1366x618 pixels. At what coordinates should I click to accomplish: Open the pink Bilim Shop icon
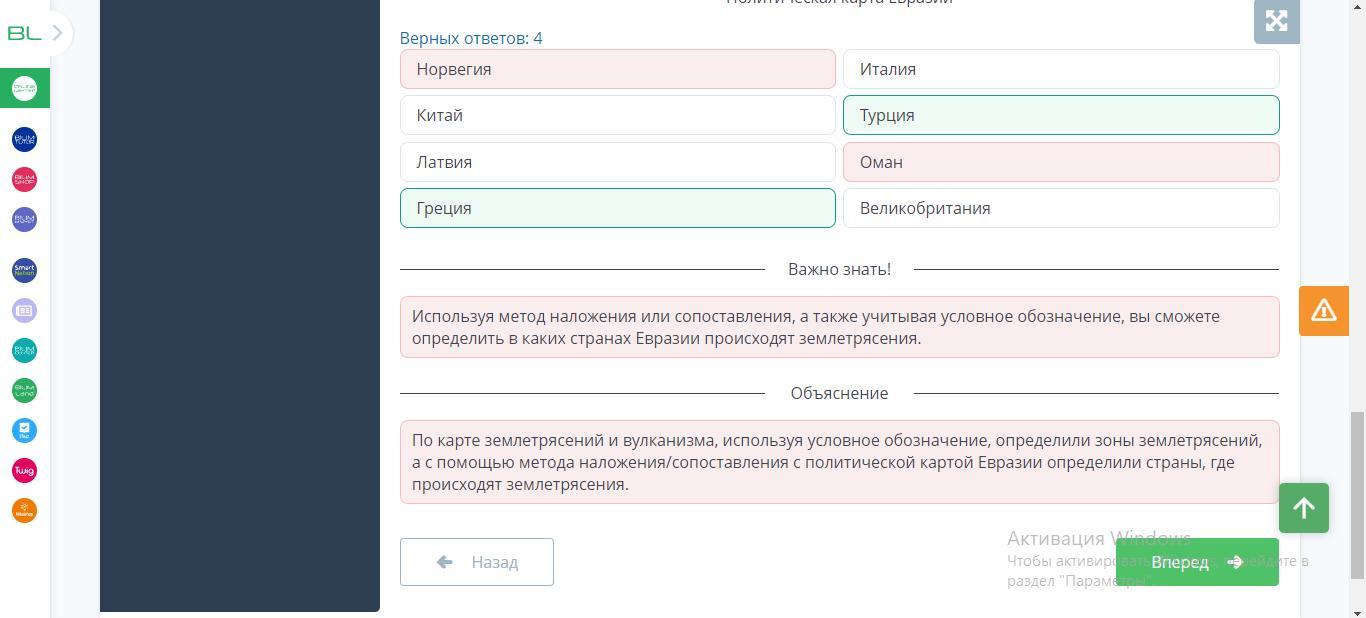(24, 179)
